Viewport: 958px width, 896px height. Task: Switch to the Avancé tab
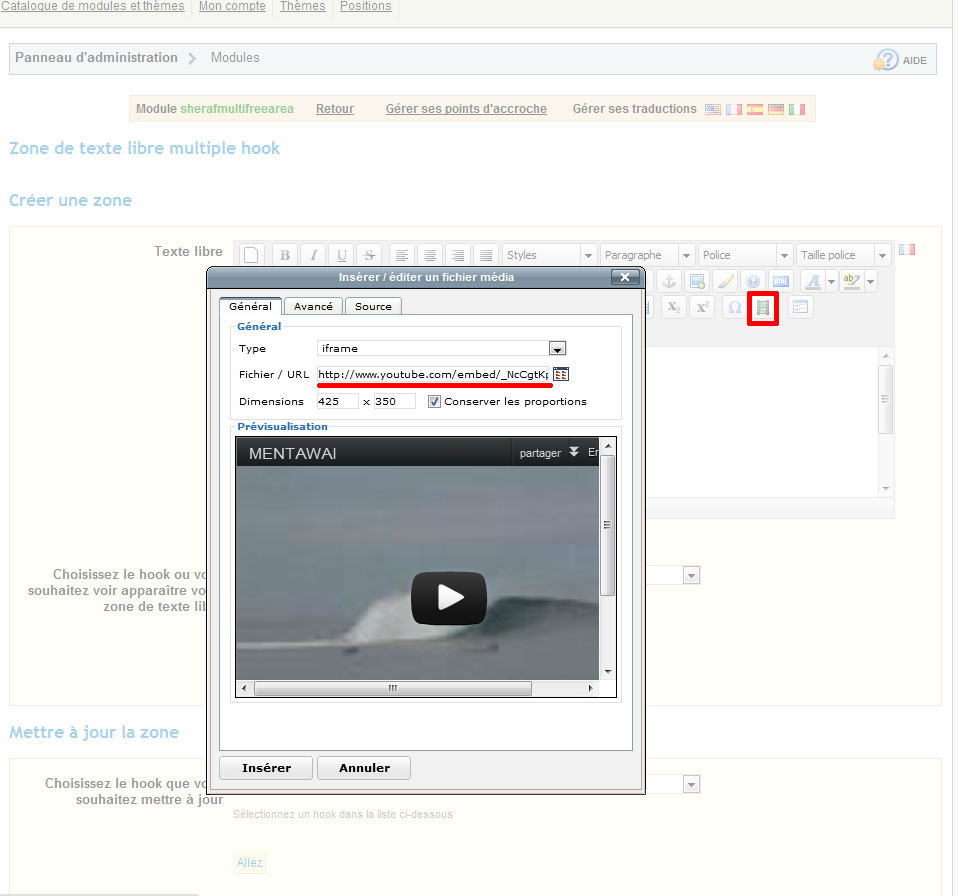313,306
